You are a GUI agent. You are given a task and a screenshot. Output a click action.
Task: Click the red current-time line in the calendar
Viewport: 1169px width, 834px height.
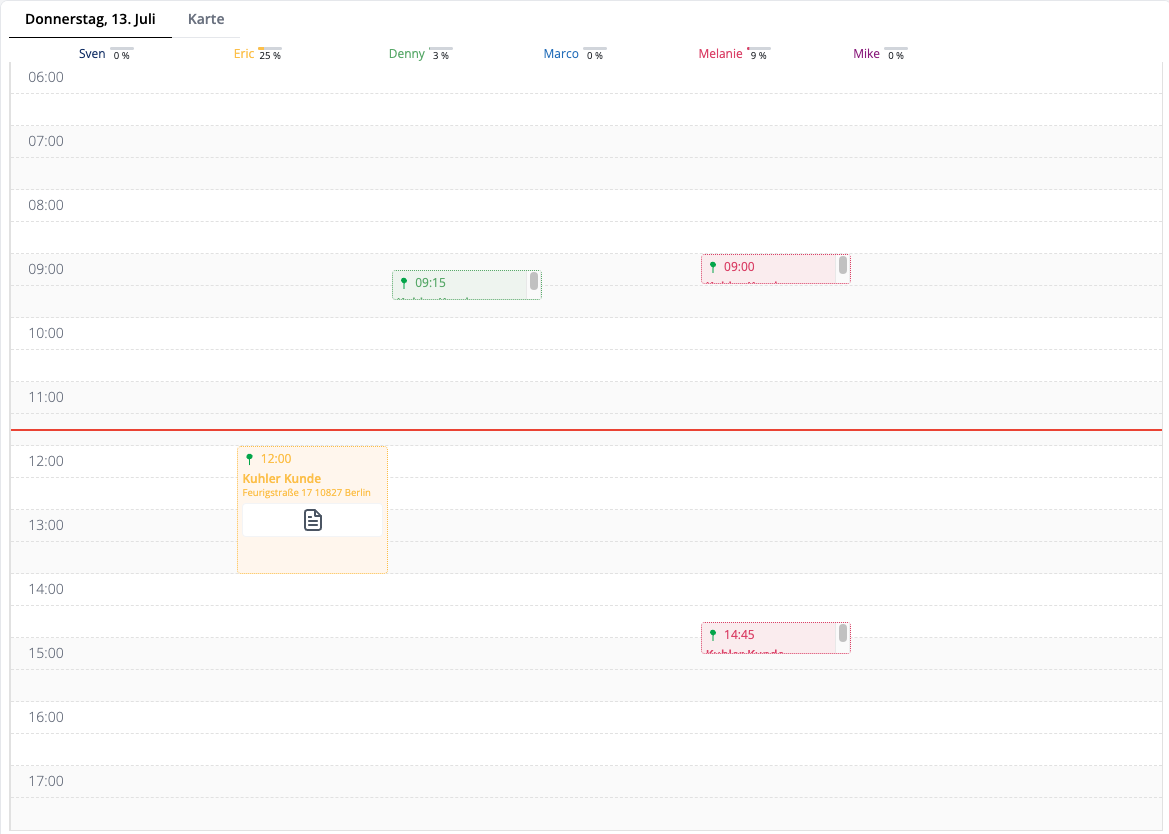(x=584, y=429)
